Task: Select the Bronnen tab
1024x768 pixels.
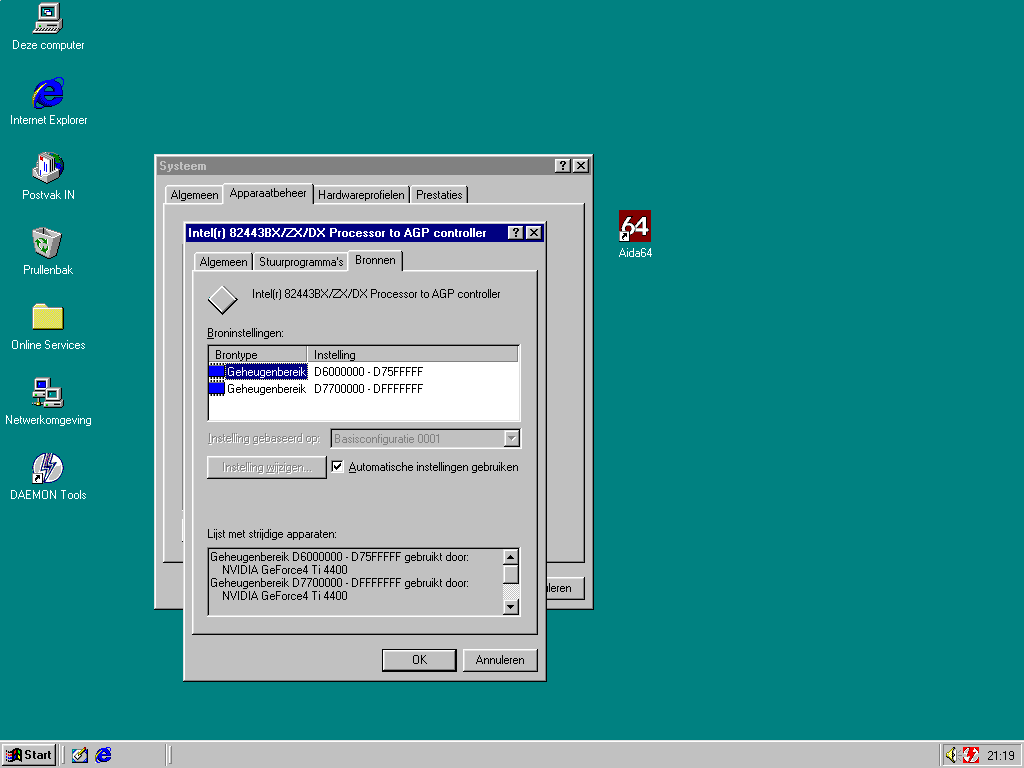Action: click(x=376, y=260)
